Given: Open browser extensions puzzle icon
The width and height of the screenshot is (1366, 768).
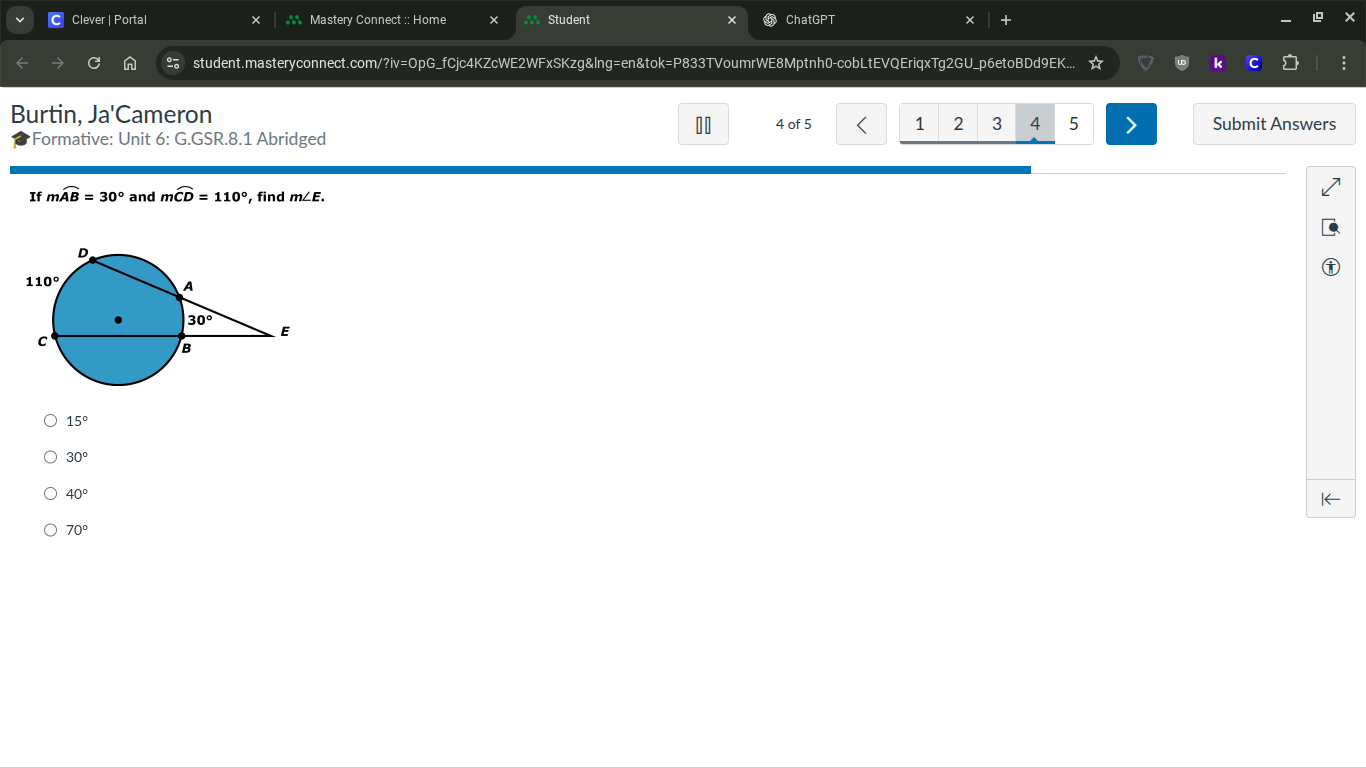Looking at the screenshot, I should 1290,63.
